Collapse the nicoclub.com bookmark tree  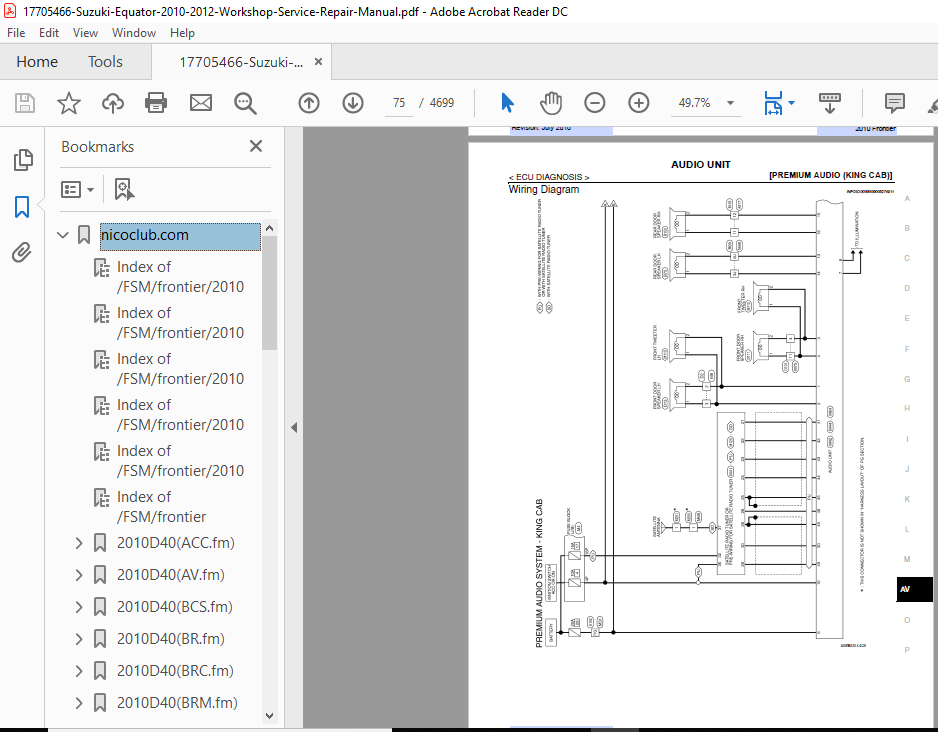62,234
